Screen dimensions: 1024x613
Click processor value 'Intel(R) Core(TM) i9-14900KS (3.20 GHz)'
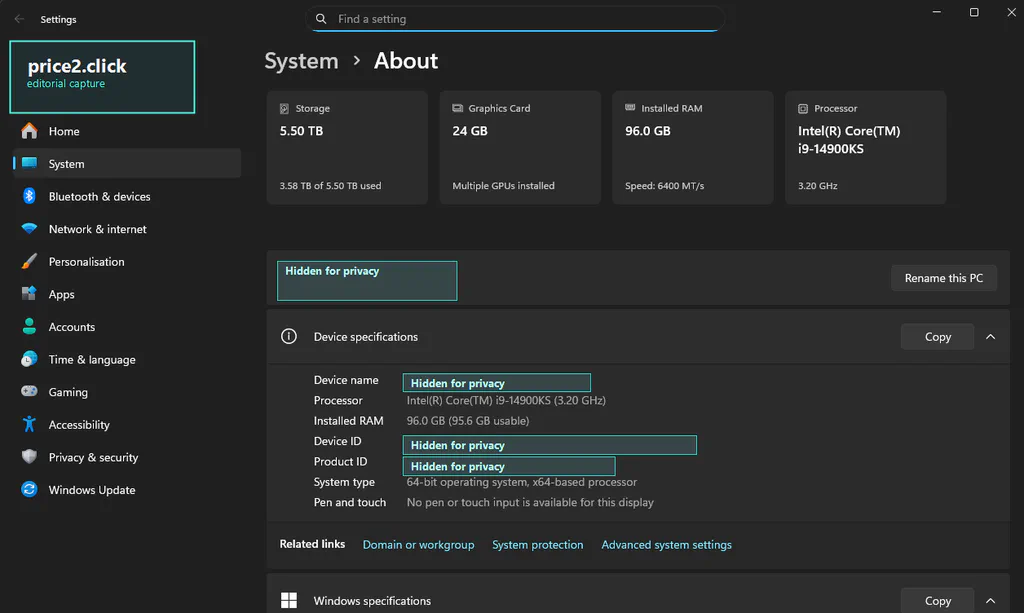click(x=506, y=400)
